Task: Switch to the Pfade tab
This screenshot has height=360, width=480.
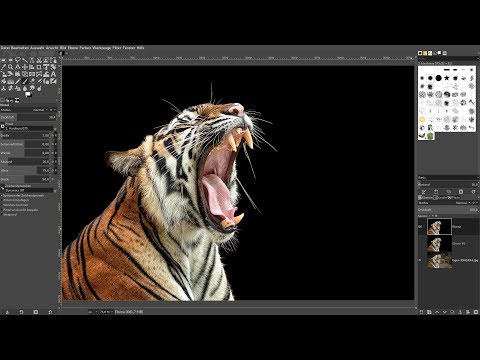Action: click(454, 198)
